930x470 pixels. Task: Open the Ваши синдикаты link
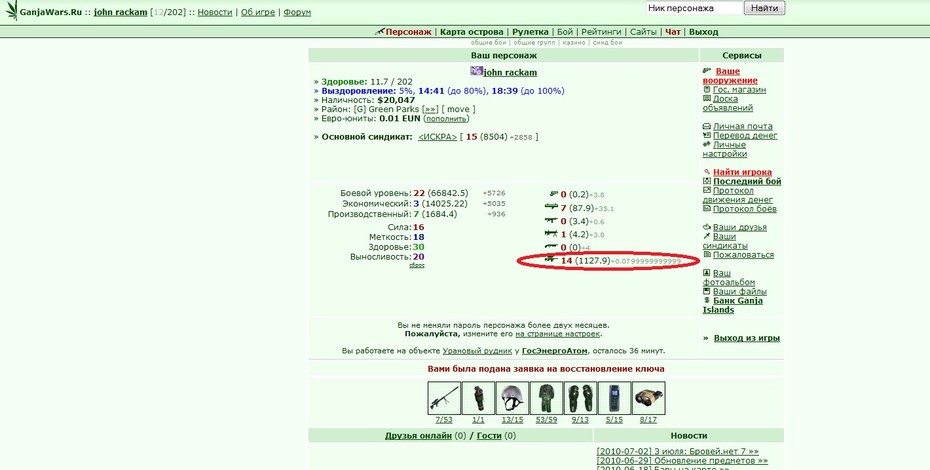(x=725, y=241)
